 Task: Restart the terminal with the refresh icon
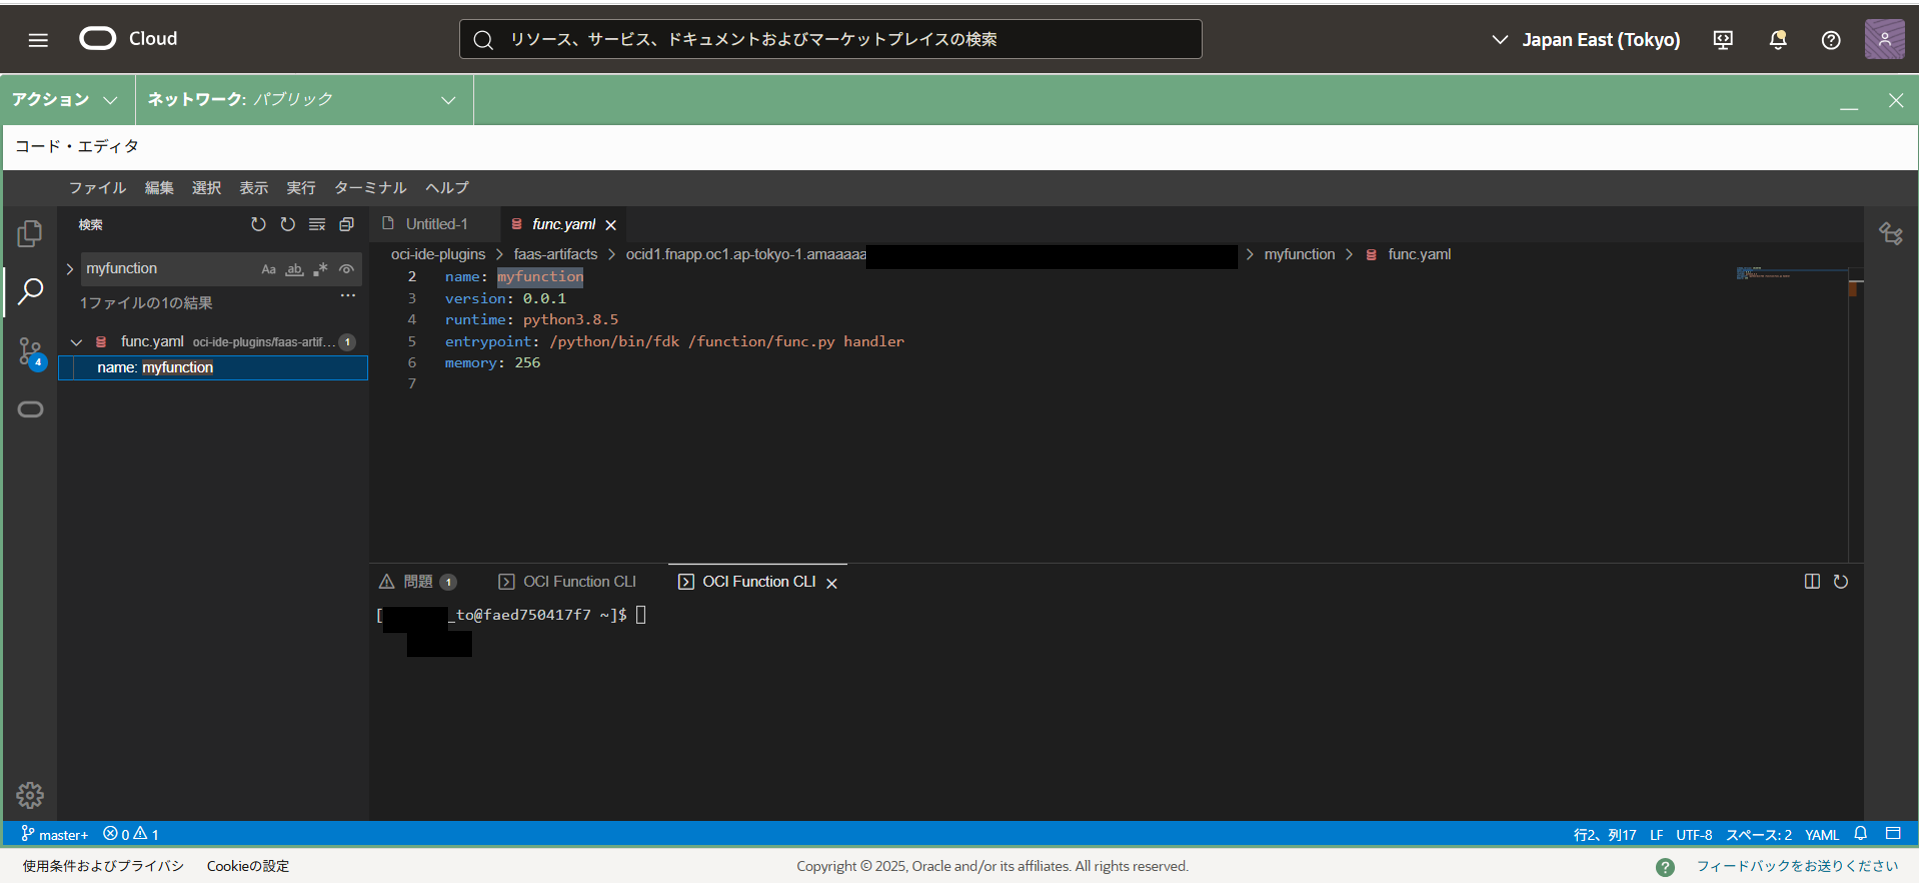1841,582
